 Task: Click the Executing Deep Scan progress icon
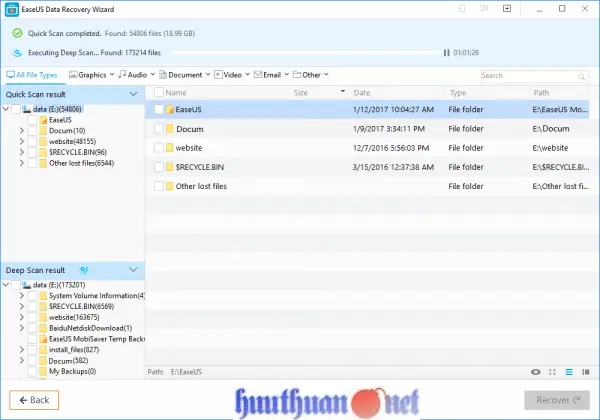pyautogui.click(x=17, y=53)
